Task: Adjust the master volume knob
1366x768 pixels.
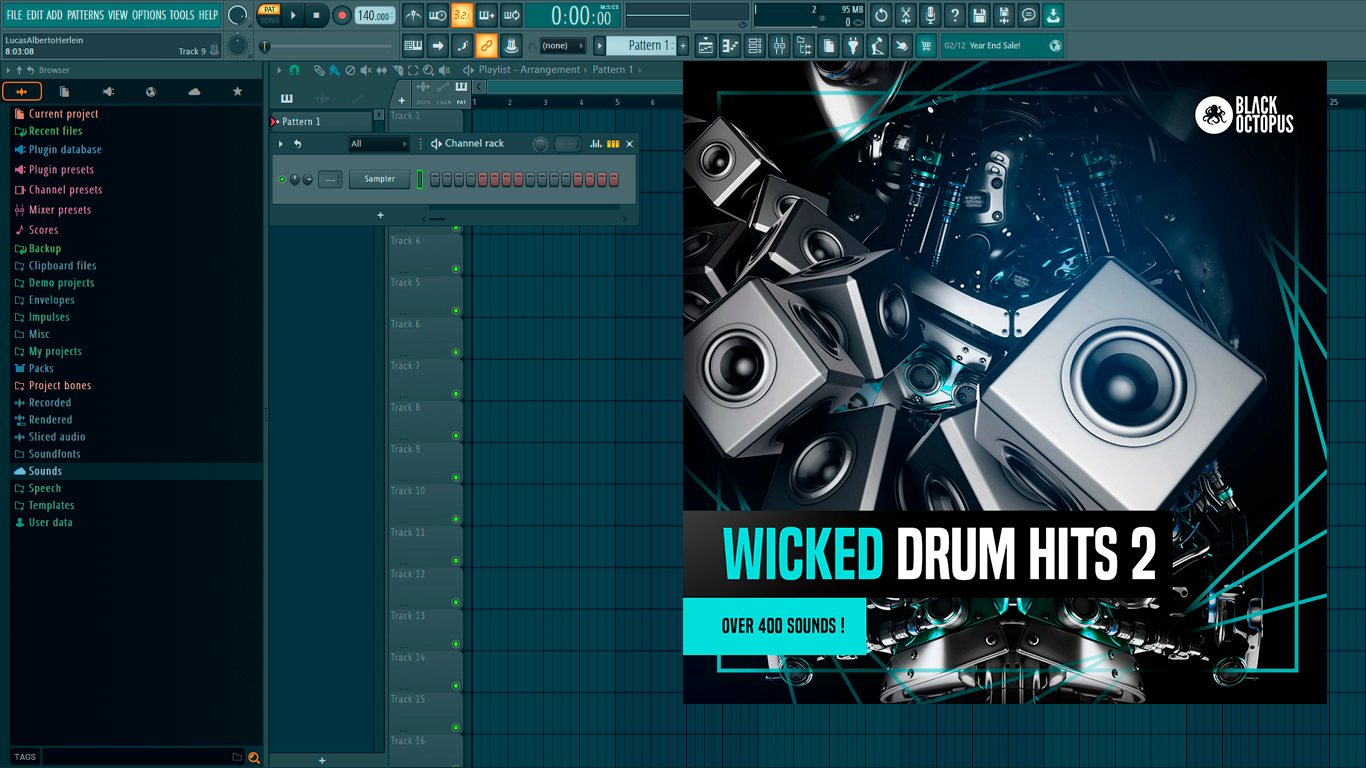Action: pyautogui.click(x=238, y=15)
